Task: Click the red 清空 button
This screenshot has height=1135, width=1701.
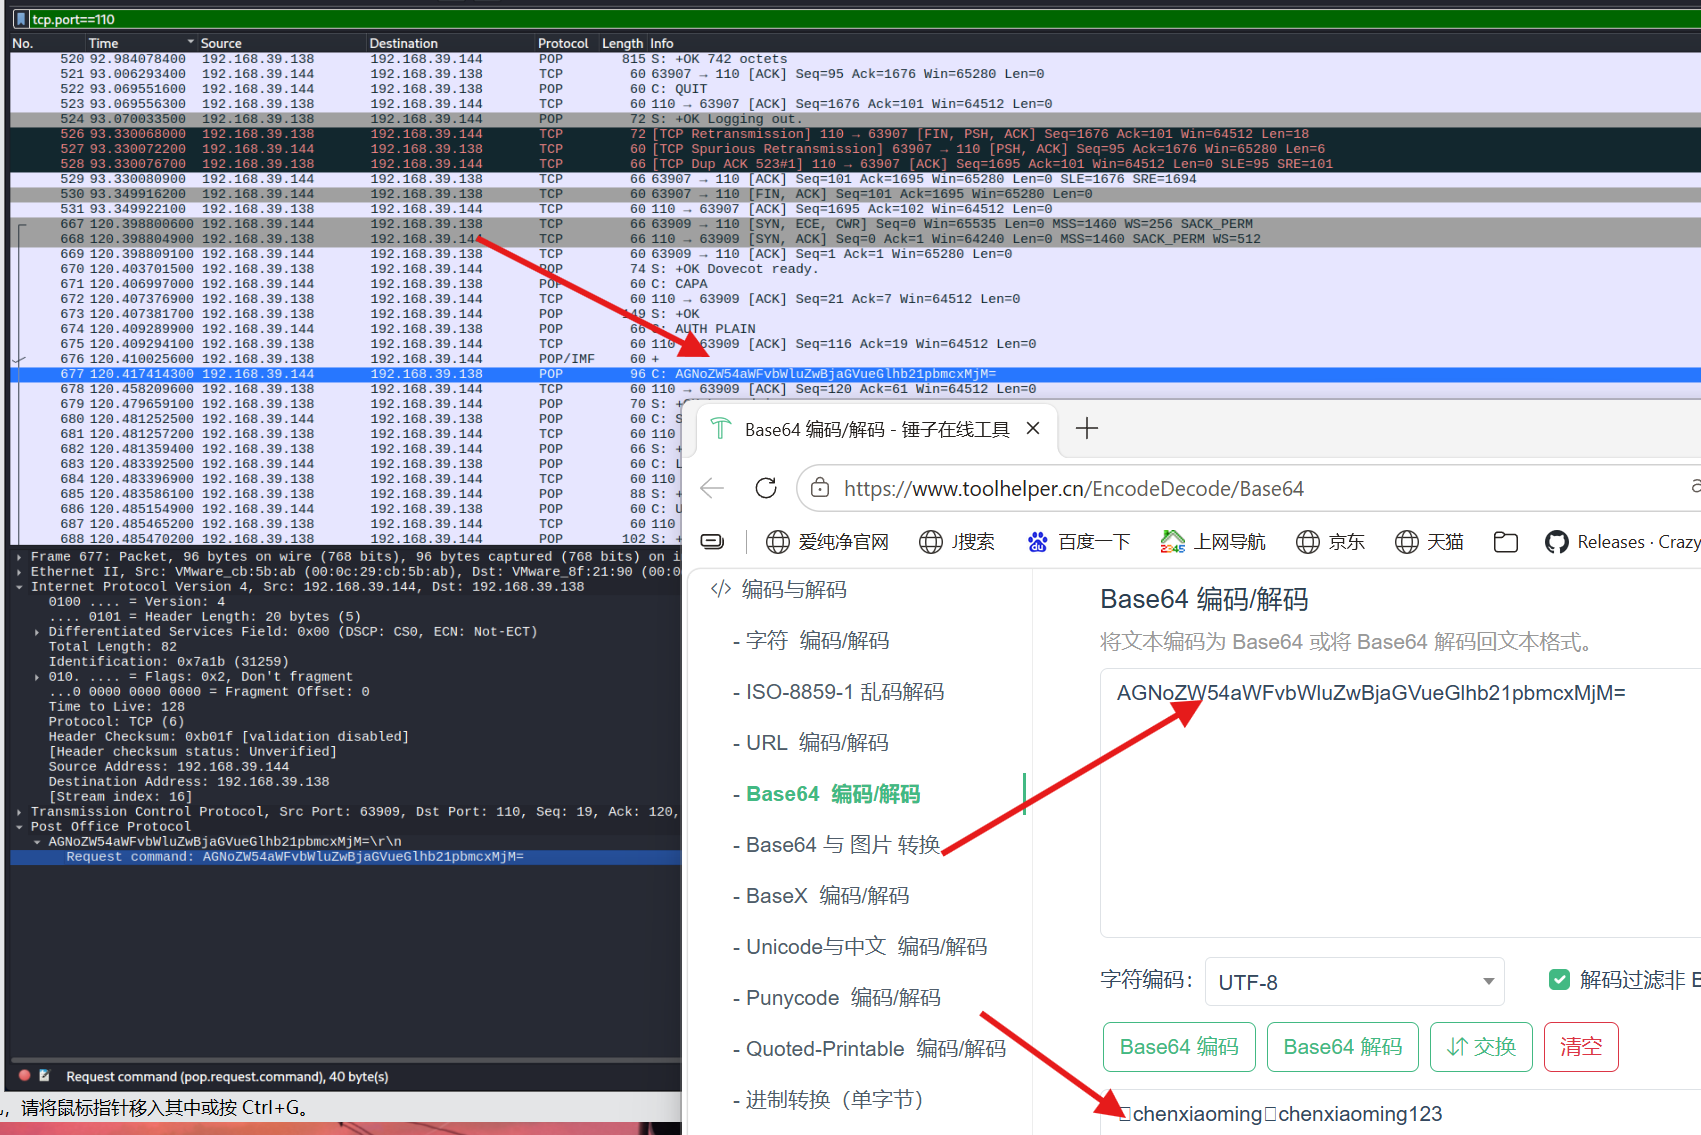Action: pos(1581,1047)
